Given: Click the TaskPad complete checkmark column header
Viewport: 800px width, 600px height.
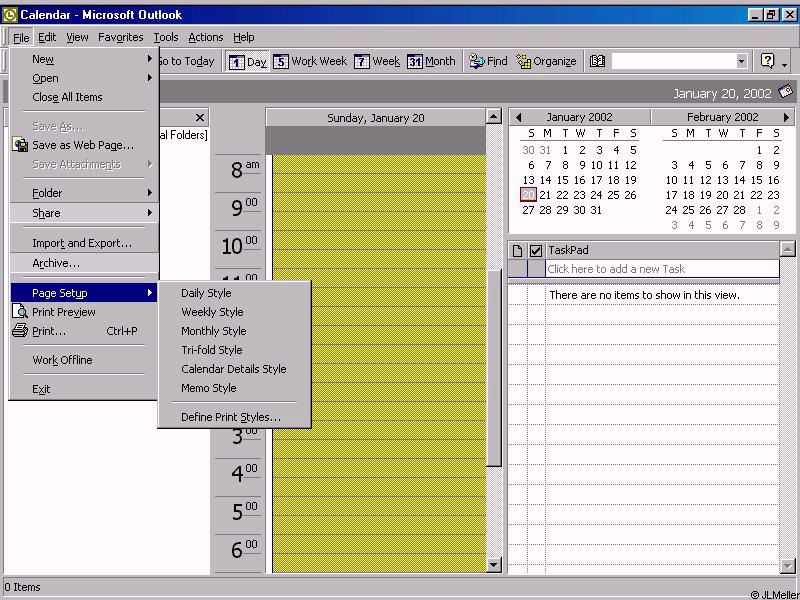Looking at the screenshot, I should (536, 250).
